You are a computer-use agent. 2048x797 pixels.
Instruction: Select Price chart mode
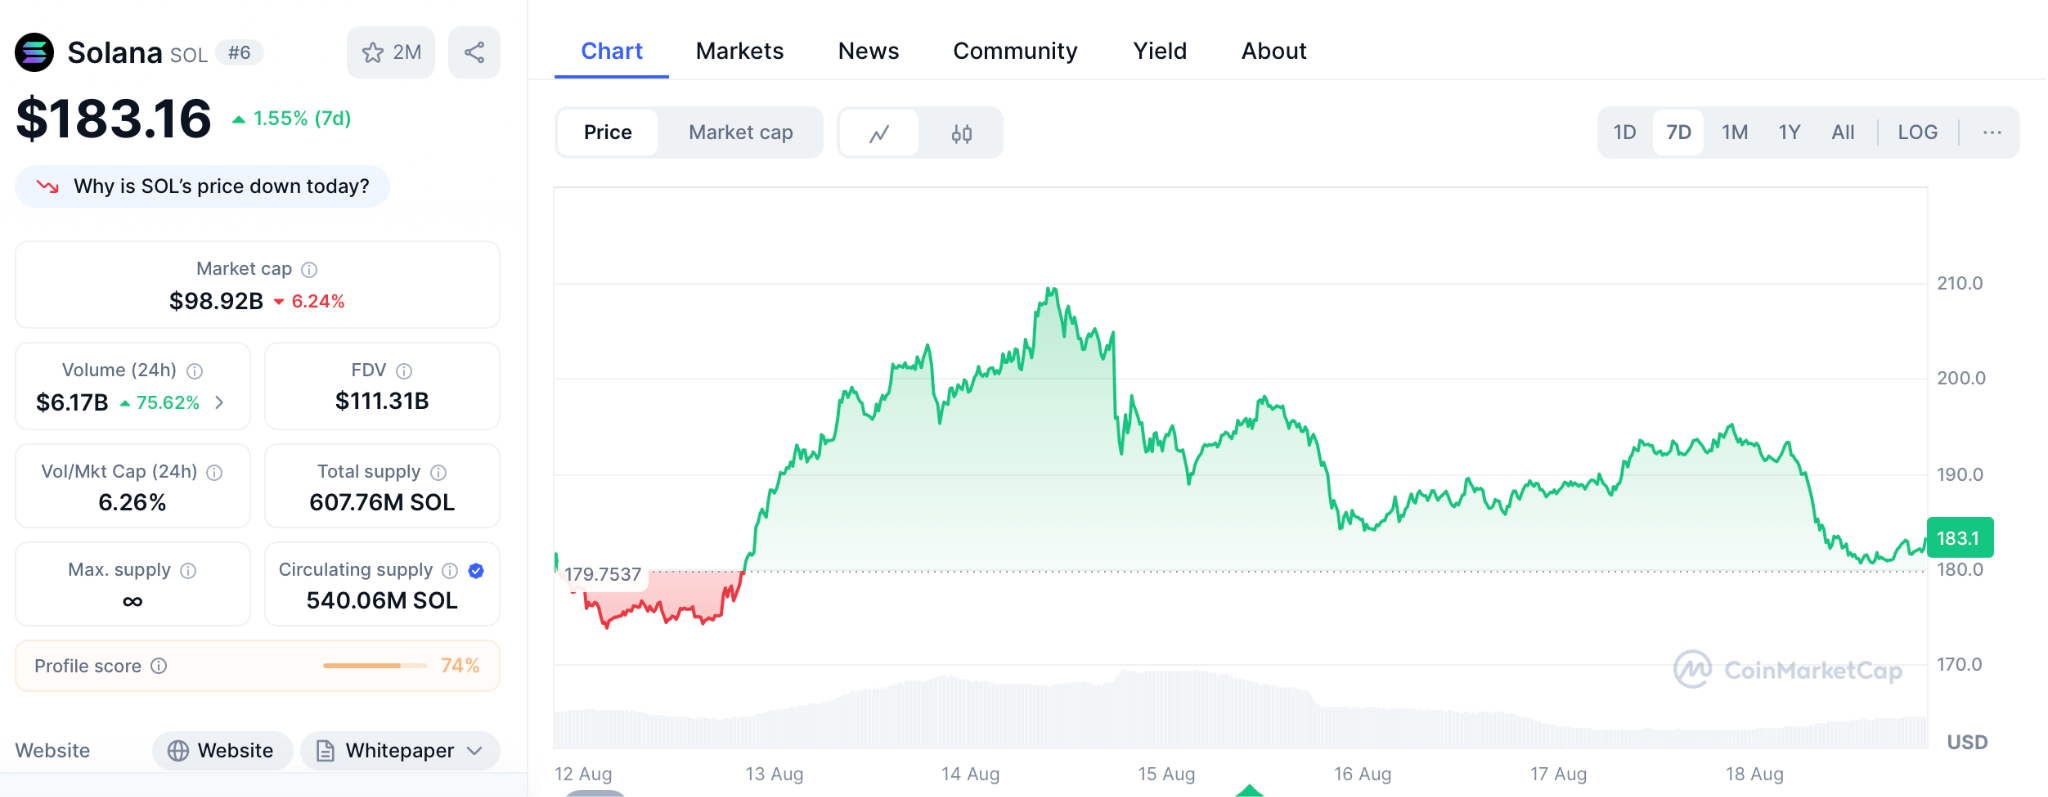click(608, 132)
